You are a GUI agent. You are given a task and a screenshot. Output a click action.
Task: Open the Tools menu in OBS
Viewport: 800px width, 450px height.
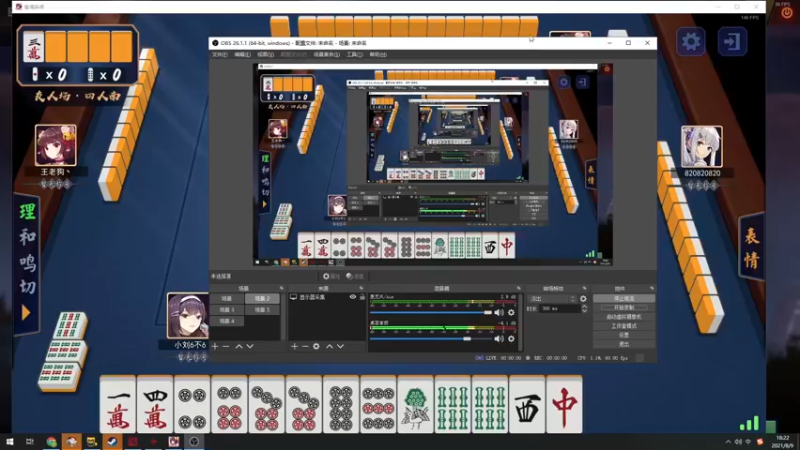(x=355, y=55)
